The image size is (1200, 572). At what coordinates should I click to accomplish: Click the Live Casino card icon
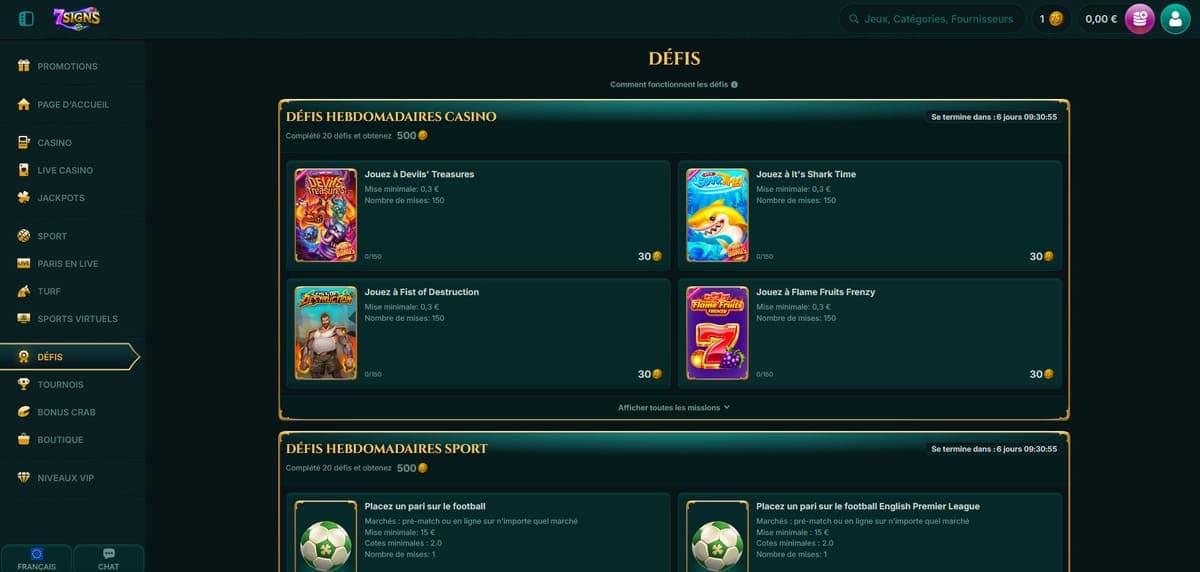point(24,171)
